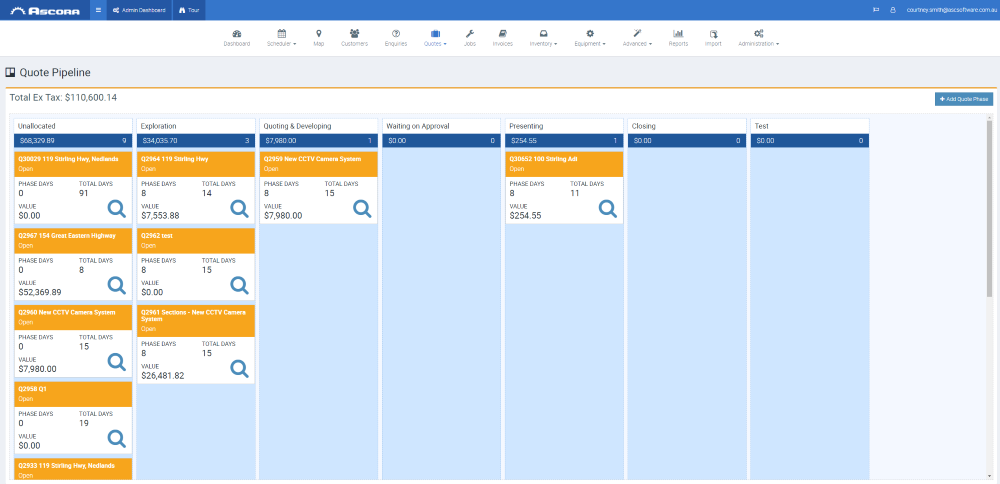
Task: Open the Quotes menu
Action: (x=435, y=38)
